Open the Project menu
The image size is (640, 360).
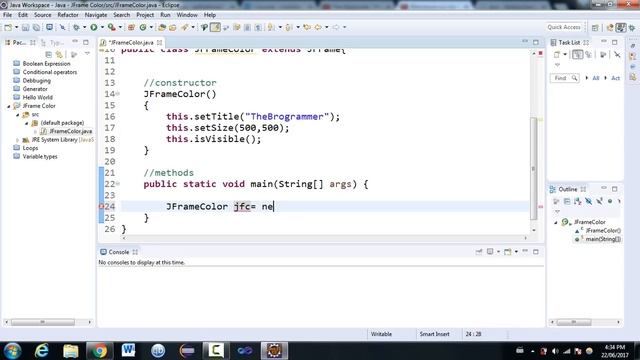[145, 15]
